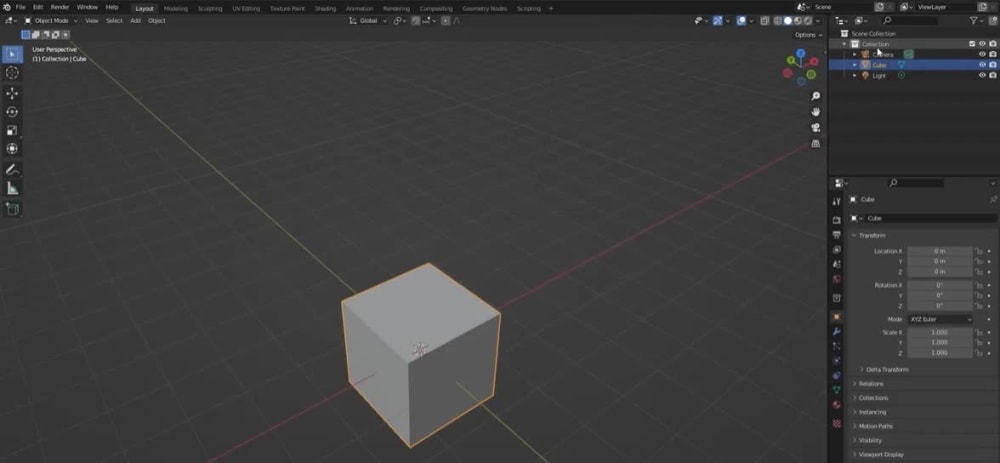Screen dimensions: 1000x463
Task: Disable Cube in renders camera icon
Action: coord(993,64)
